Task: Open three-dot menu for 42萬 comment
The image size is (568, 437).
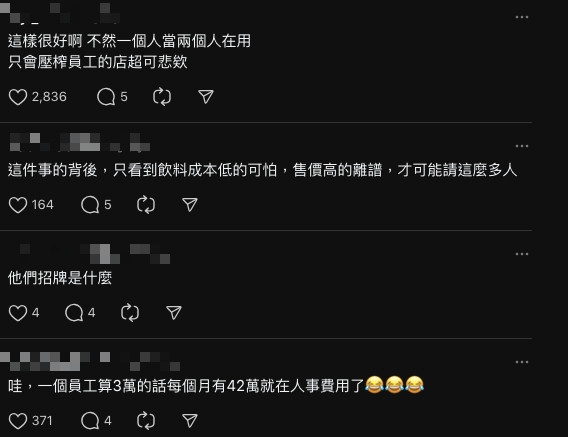Action: pyautogui.click(x=522, y=362)
